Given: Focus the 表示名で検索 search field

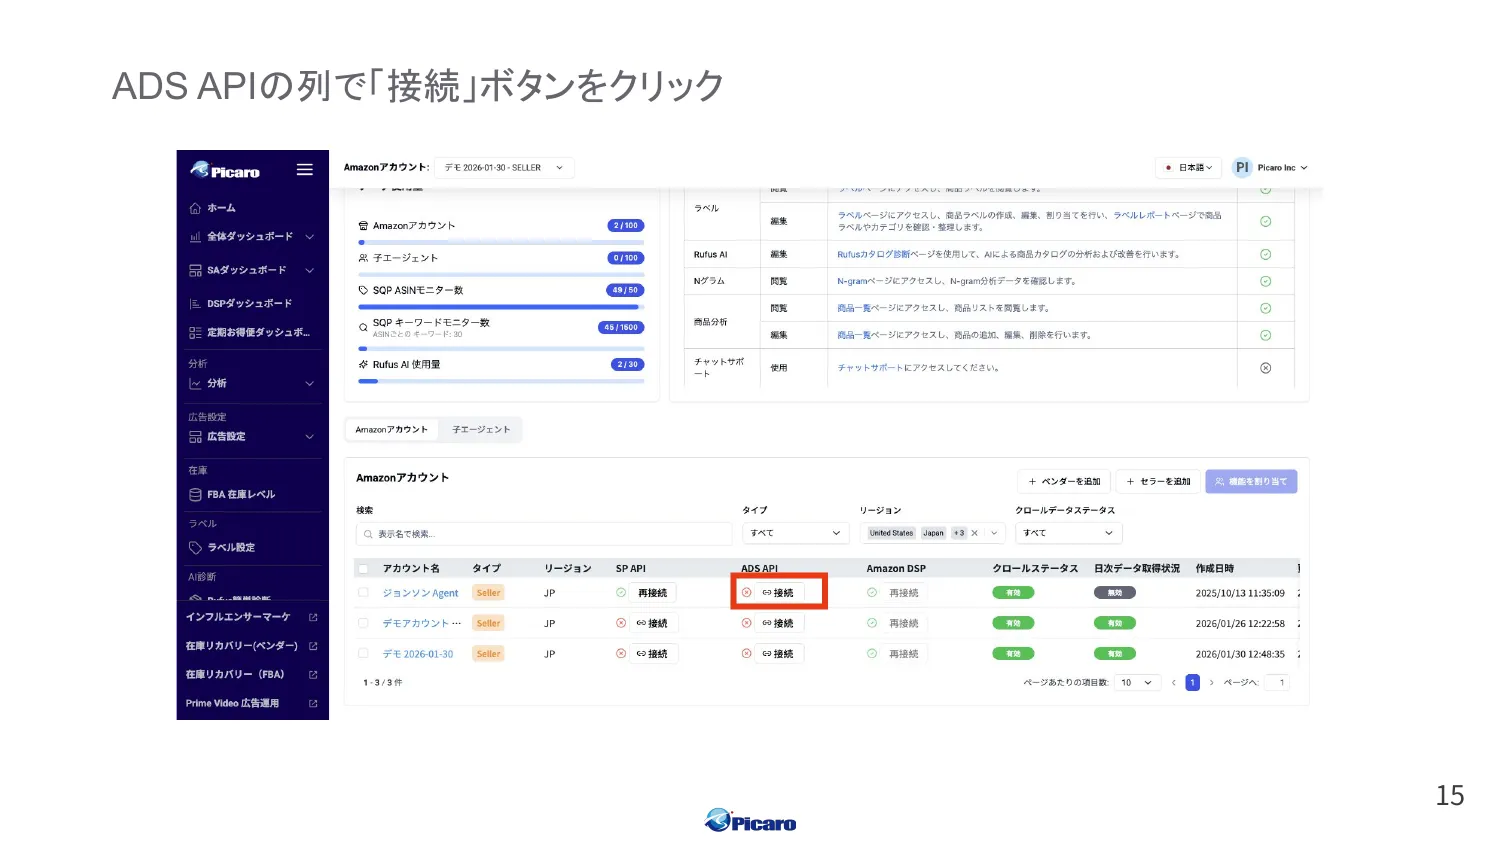Looking at the screenshot, I should [542, 534].
